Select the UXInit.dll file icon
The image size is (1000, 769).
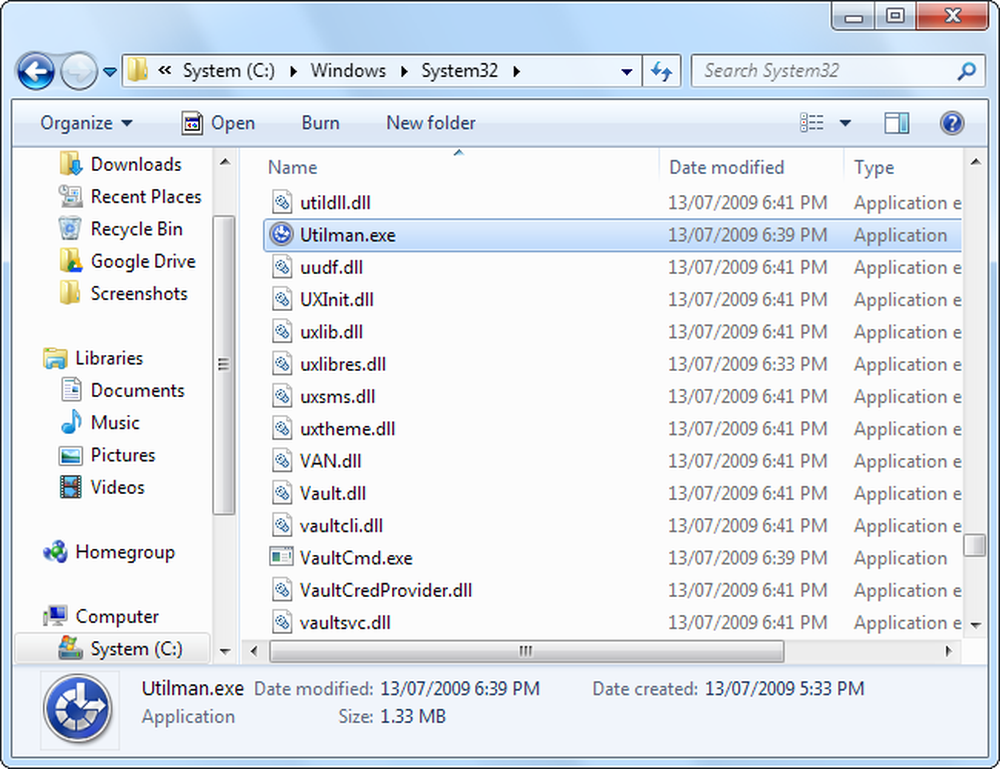pyautogui.click(x=281, y=300)
